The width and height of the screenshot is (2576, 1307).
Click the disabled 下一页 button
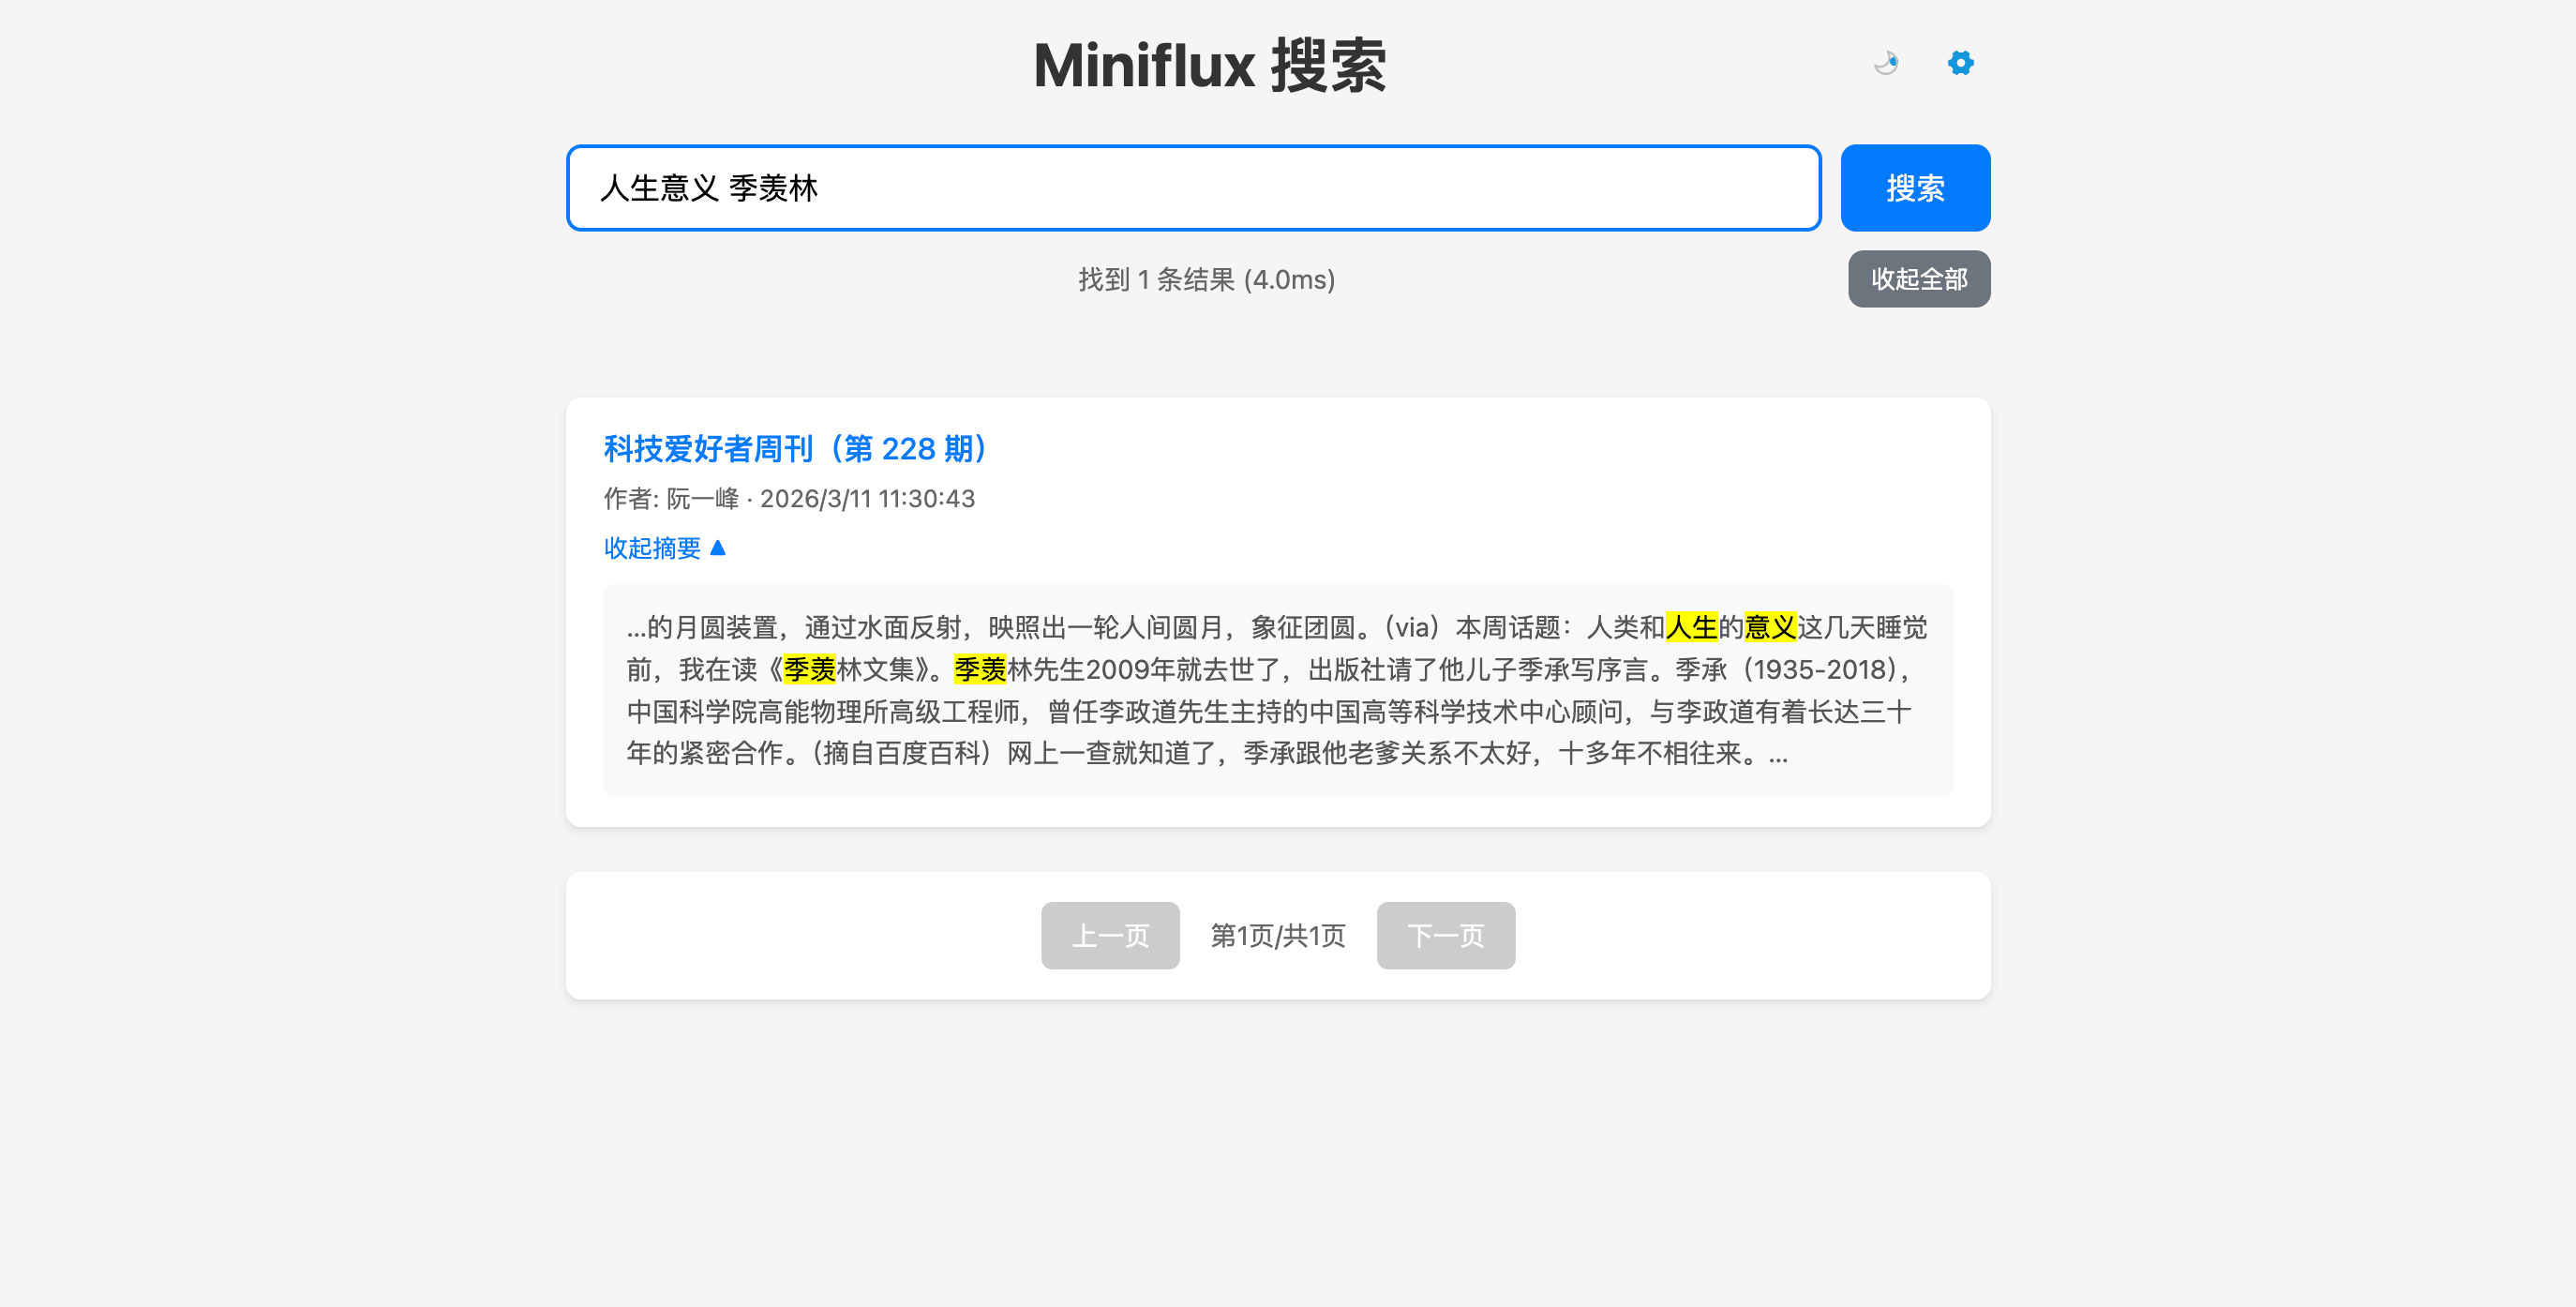1445,936
